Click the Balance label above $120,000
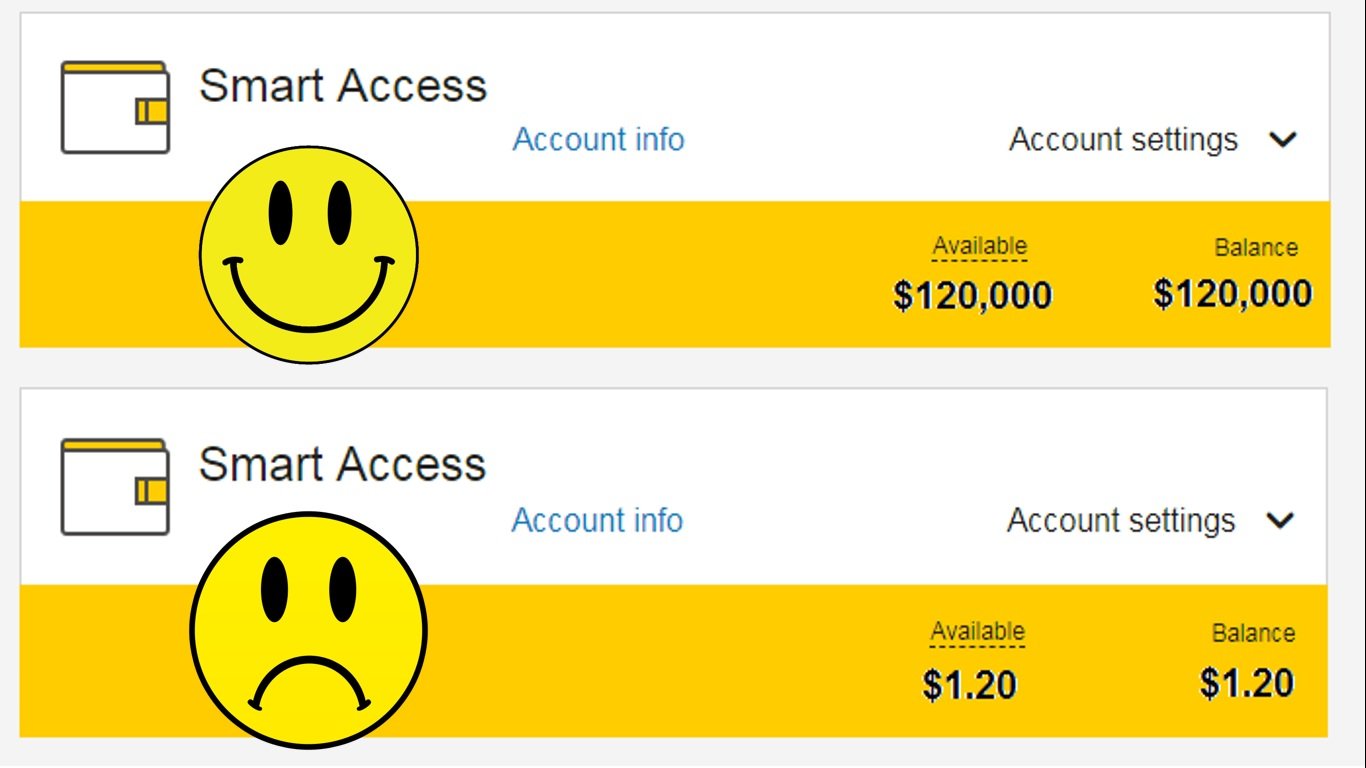Screen dimensions: 1366x768 click(1256, 248)
